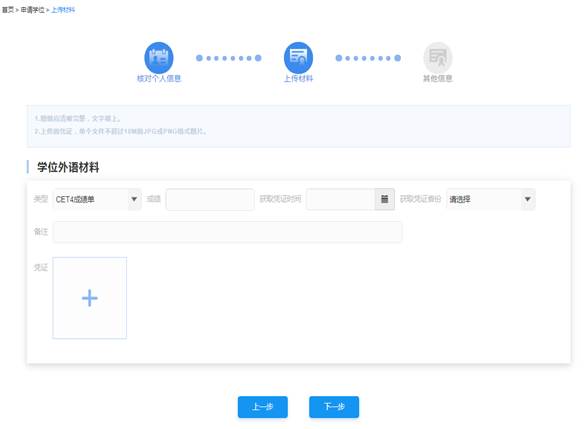Select the 核对个人信息 step label
Image resolution: width=586 pixels, height=429 pixels.
point(159,78)
